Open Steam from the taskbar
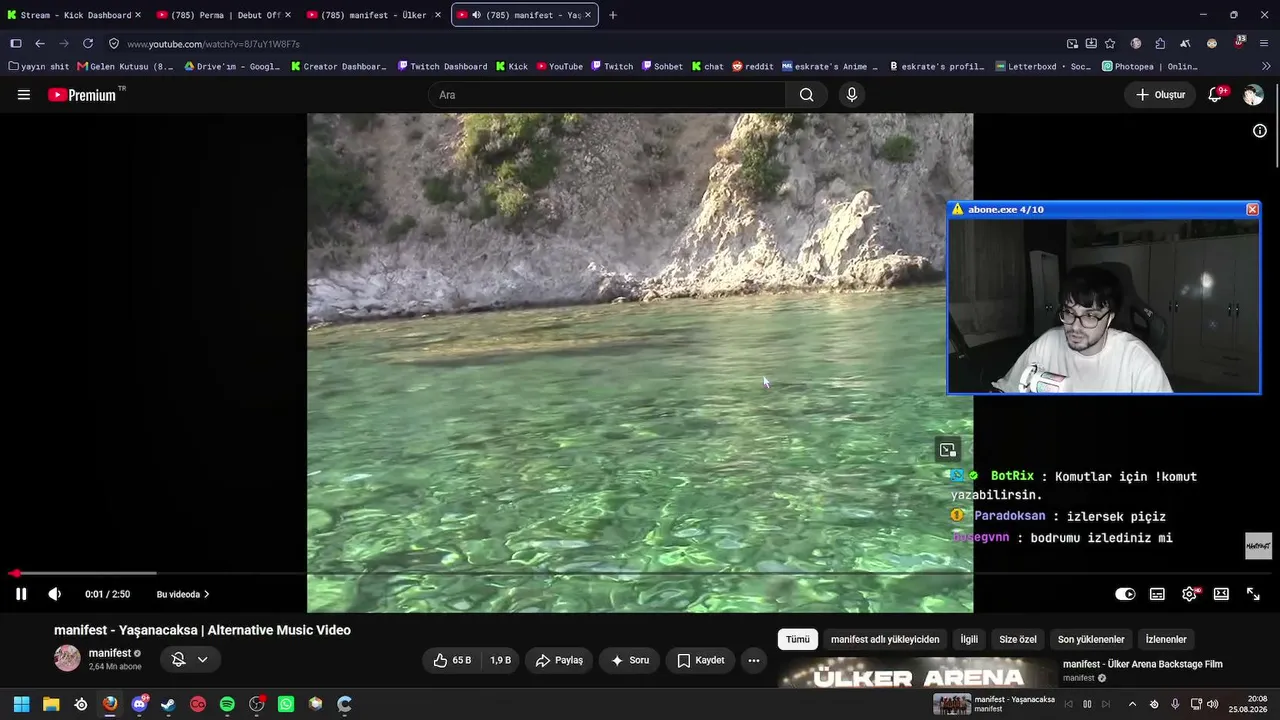 click(x=168, y=704)
